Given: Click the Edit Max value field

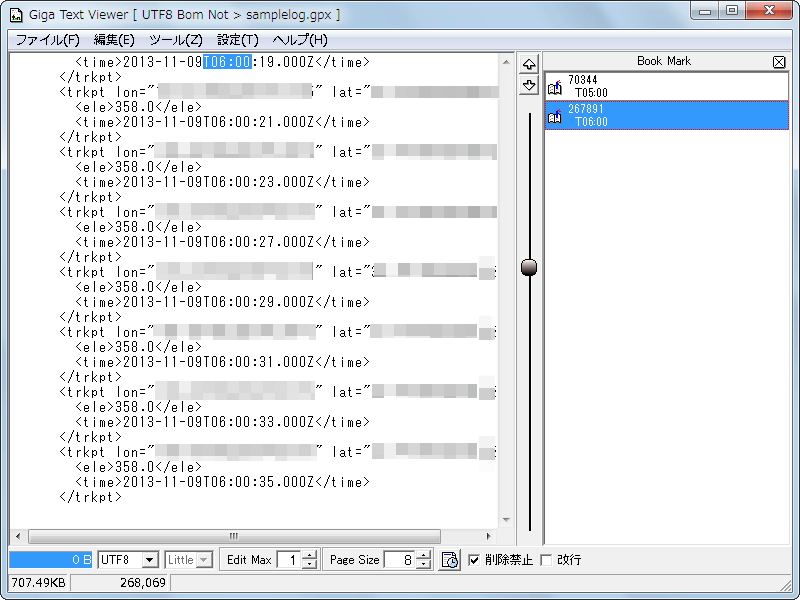Looking at the screenshot, I should pyautogui.click(x=289, y=560).
